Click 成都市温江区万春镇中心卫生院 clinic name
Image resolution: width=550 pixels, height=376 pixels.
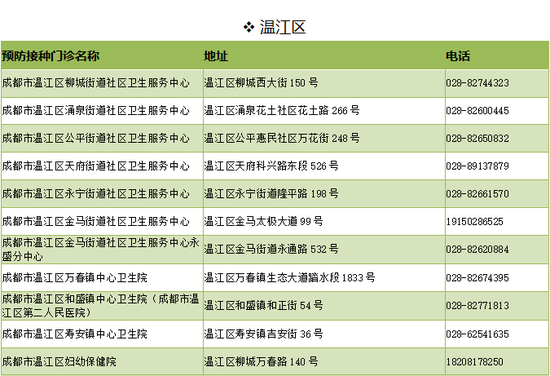[x=75, y=278]
